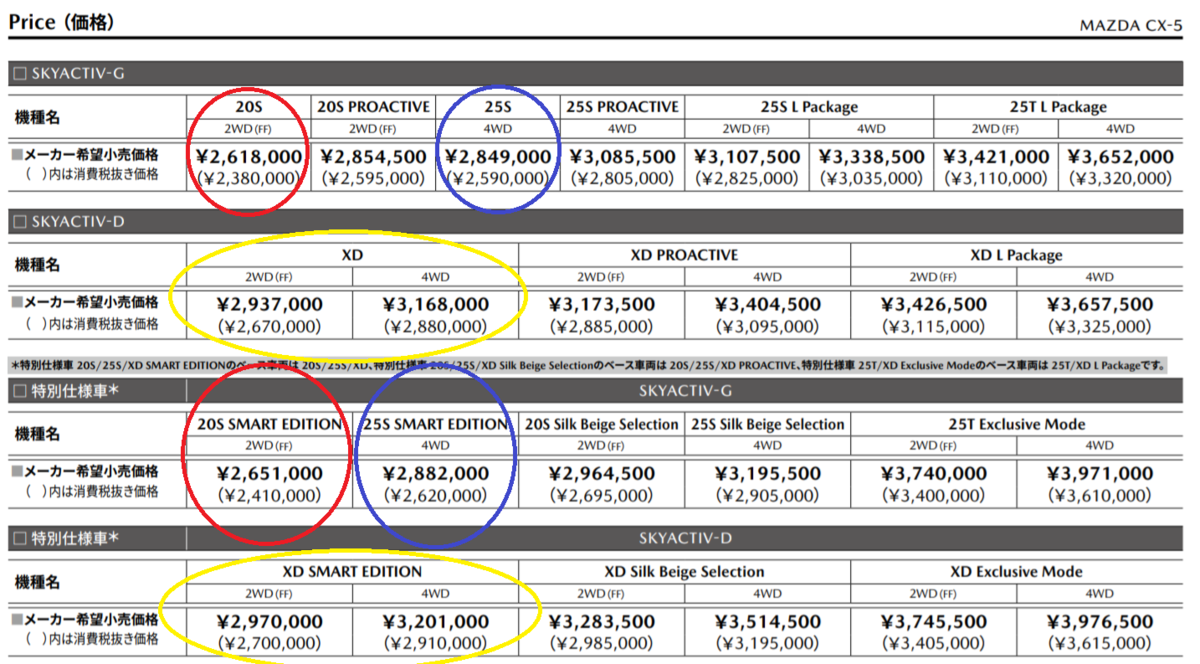Click the price ¥3,652,000

pyautogui.click(x=1120, y=157)
